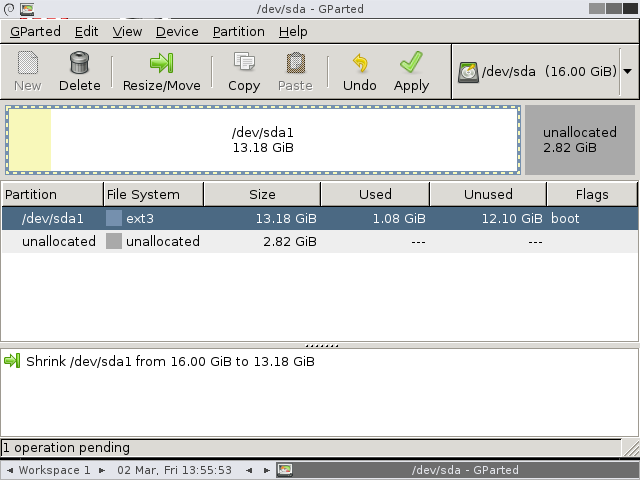This screenshot has height=480, width=640.
Task: Select the unallocated row in the partition list
Action: (x=320, y=241)
